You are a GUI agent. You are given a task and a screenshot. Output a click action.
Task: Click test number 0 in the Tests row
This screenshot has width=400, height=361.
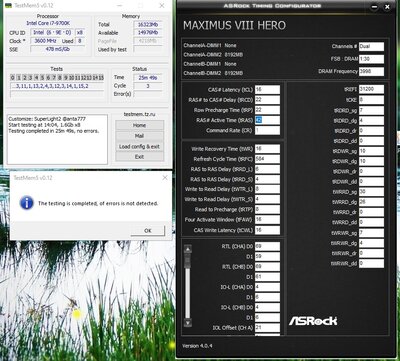point(13,78)
